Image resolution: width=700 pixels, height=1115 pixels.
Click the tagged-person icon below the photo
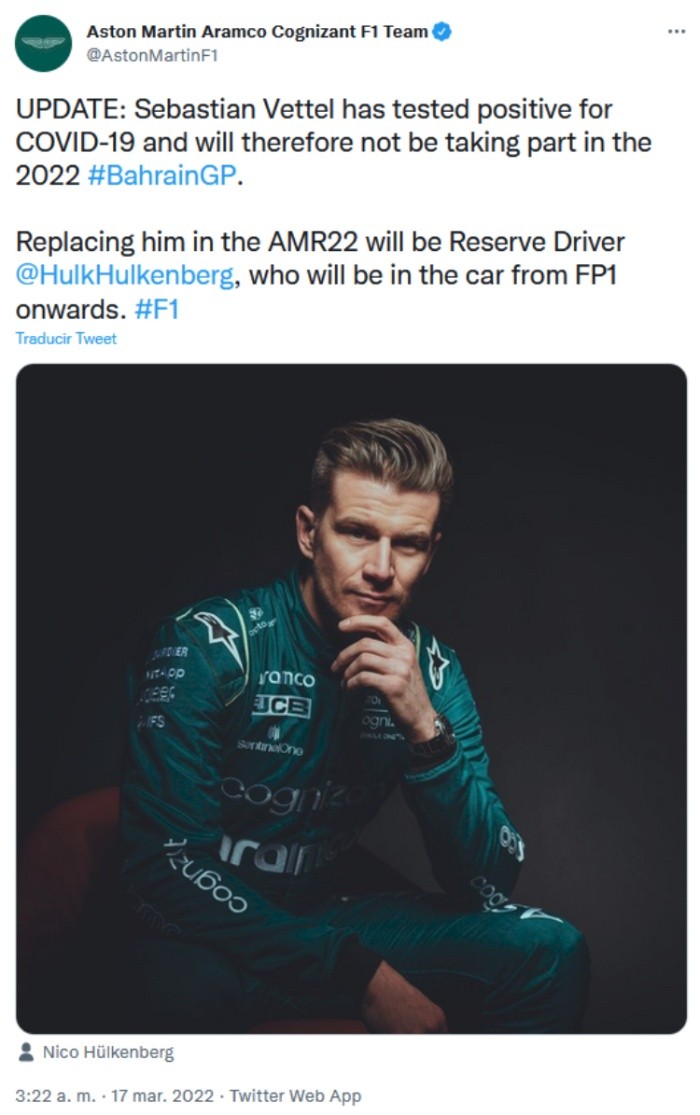[26, 1052]
